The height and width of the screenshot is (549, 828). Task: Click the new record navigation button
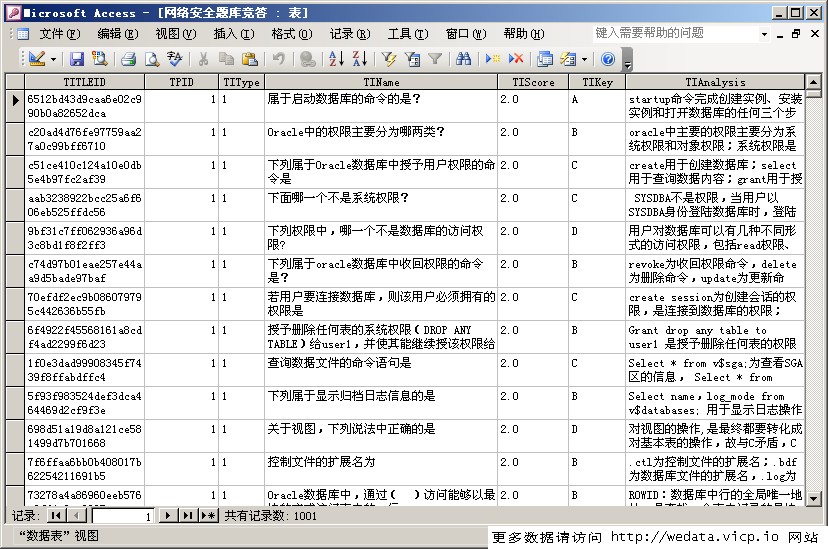[209, 516]
